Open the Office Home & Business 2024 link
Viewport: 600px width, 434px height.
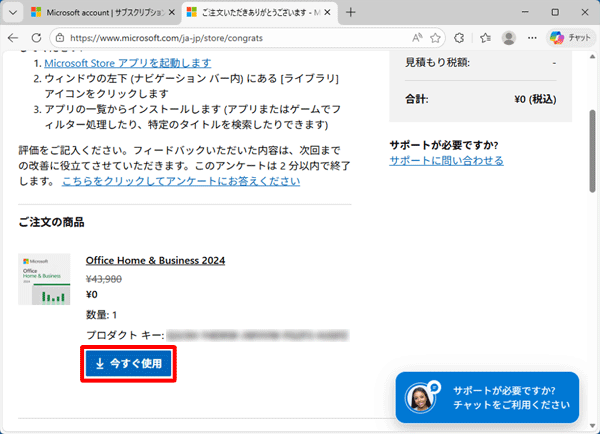click(x=155, y=260)
